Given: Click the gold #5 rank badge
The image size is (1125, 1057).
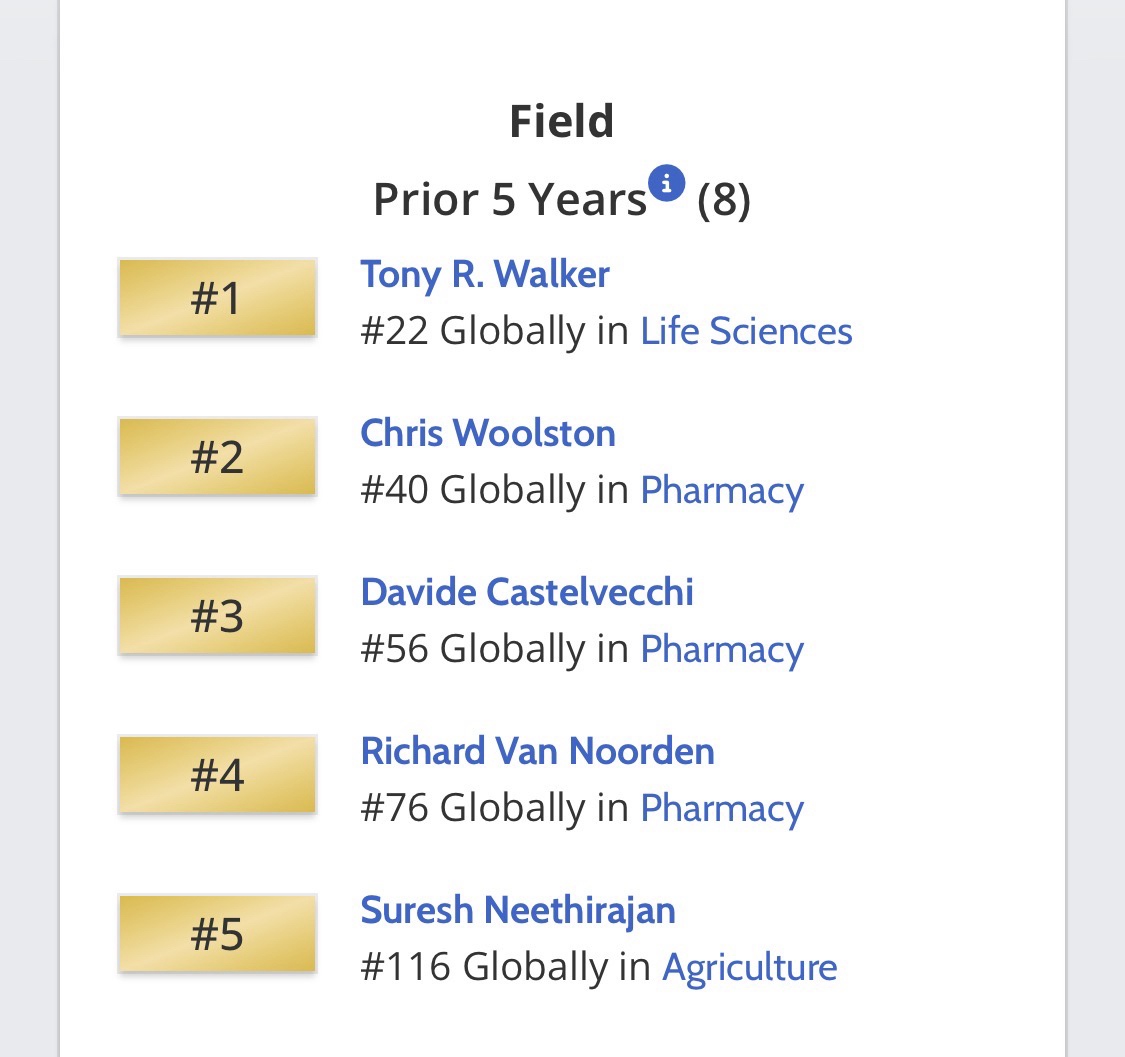Looking at the screenshot, I should point(217,934).
